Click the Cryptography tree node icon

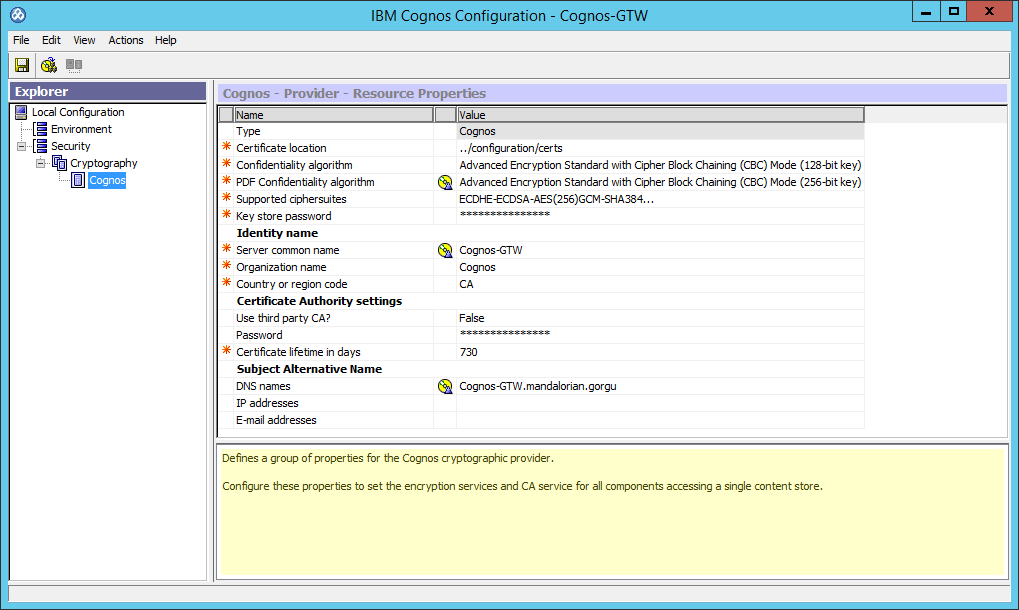59,163
